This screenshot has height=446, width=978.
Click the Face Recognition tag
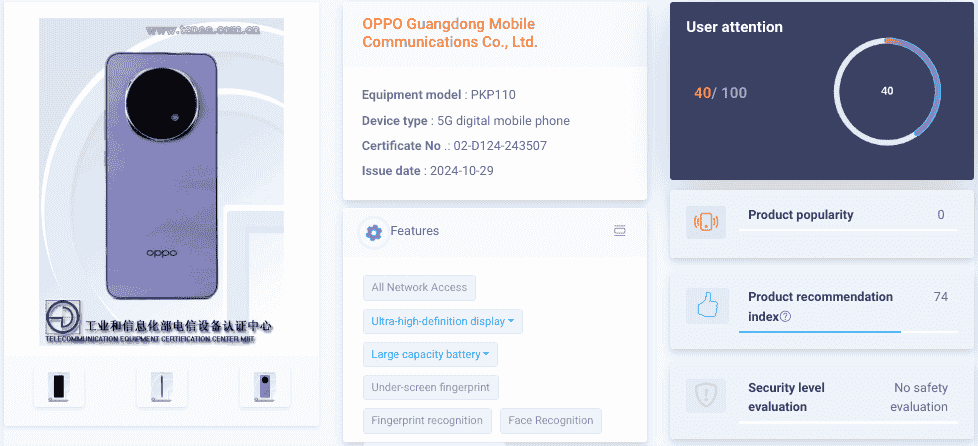[550, 420]
